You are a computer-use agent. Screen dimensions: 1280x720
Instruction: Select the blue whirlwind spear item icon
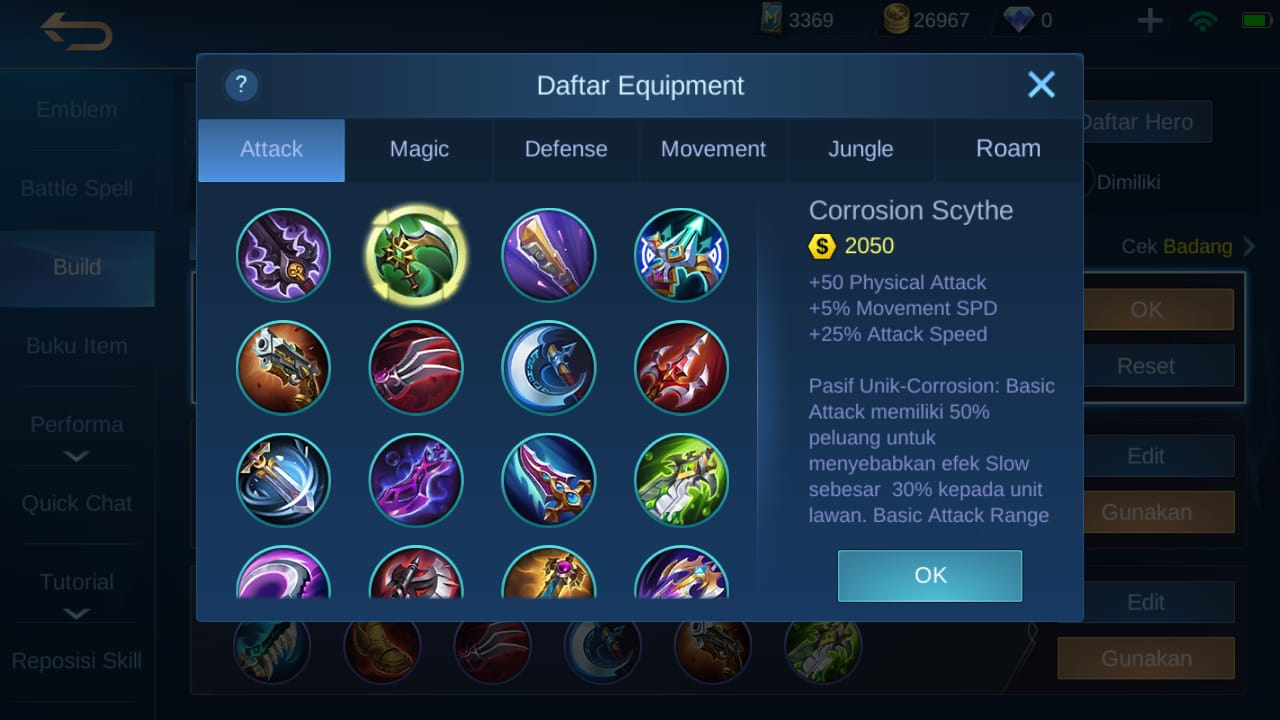coord(283,480)
